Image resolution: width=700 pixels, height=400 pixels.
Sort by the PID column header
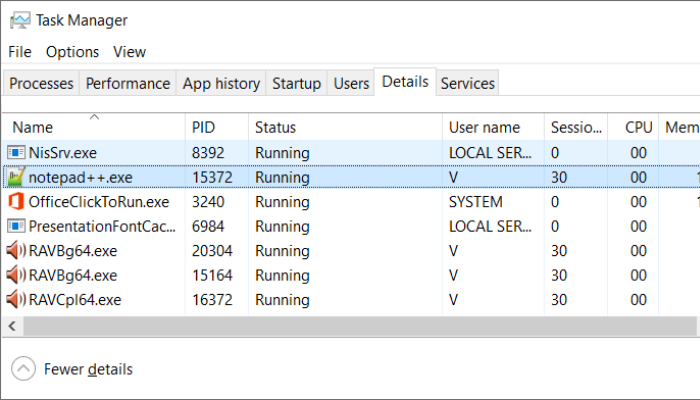tap(217, 127)
